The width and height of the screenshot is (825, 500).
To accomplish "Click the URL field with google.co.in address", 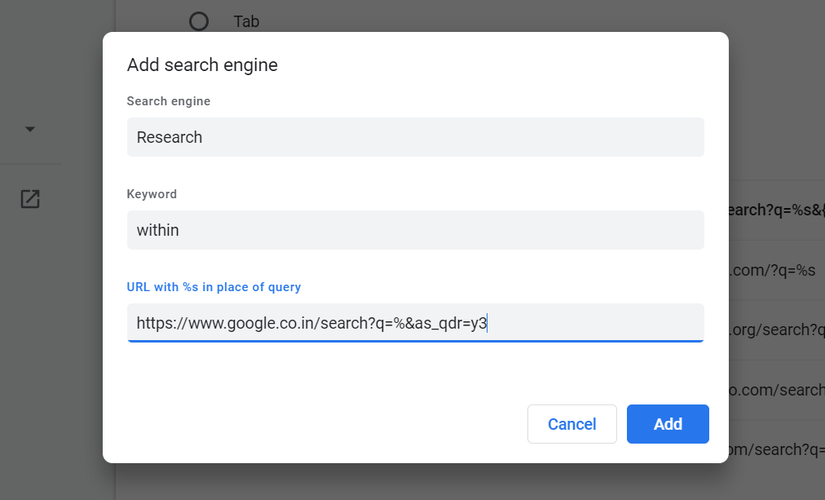I will coord(415,323).
